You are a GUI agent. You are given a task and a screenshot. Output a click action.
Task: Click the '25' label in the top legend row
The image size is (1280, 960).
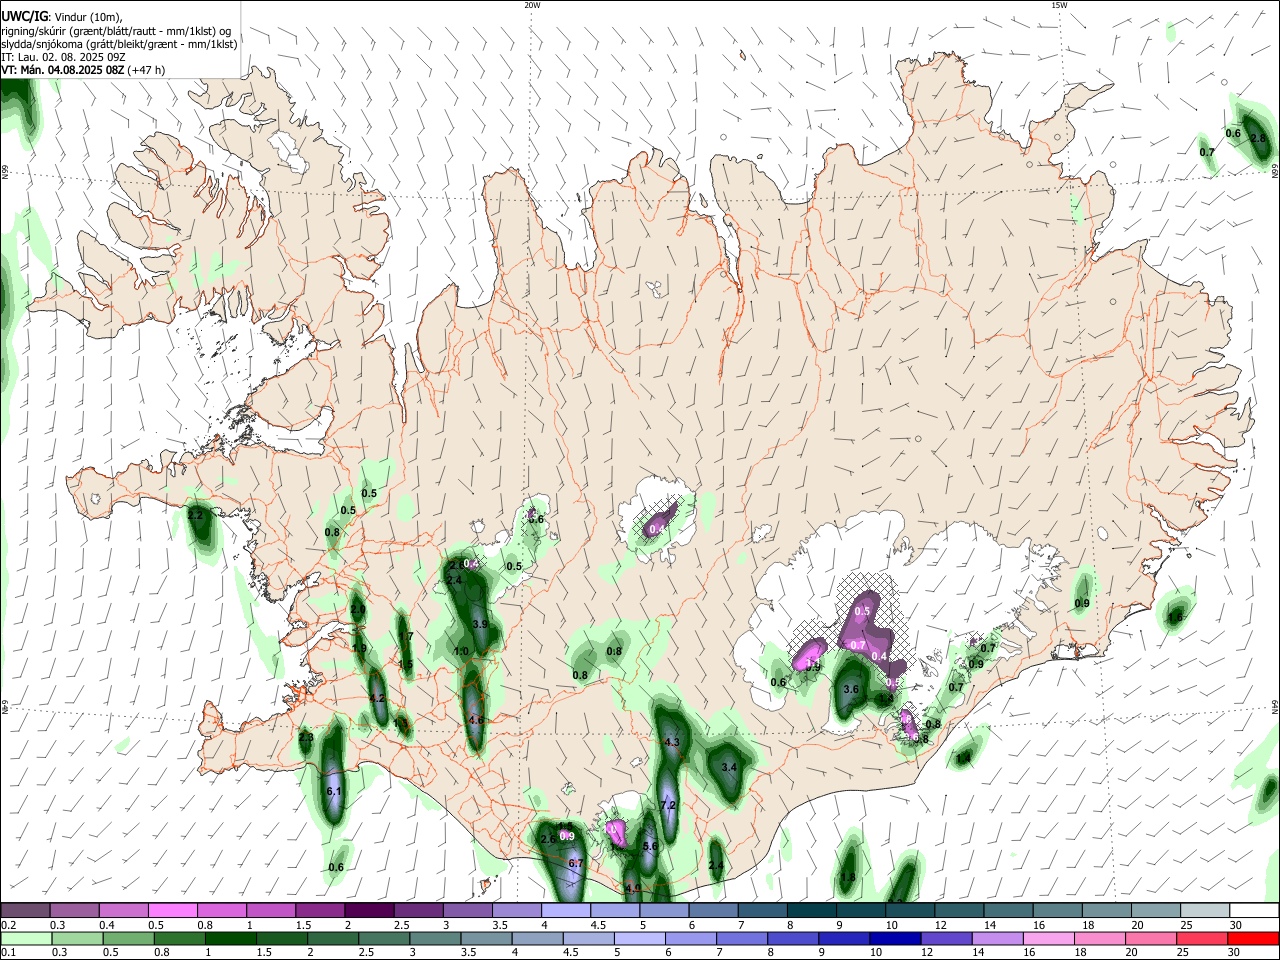1188,925
